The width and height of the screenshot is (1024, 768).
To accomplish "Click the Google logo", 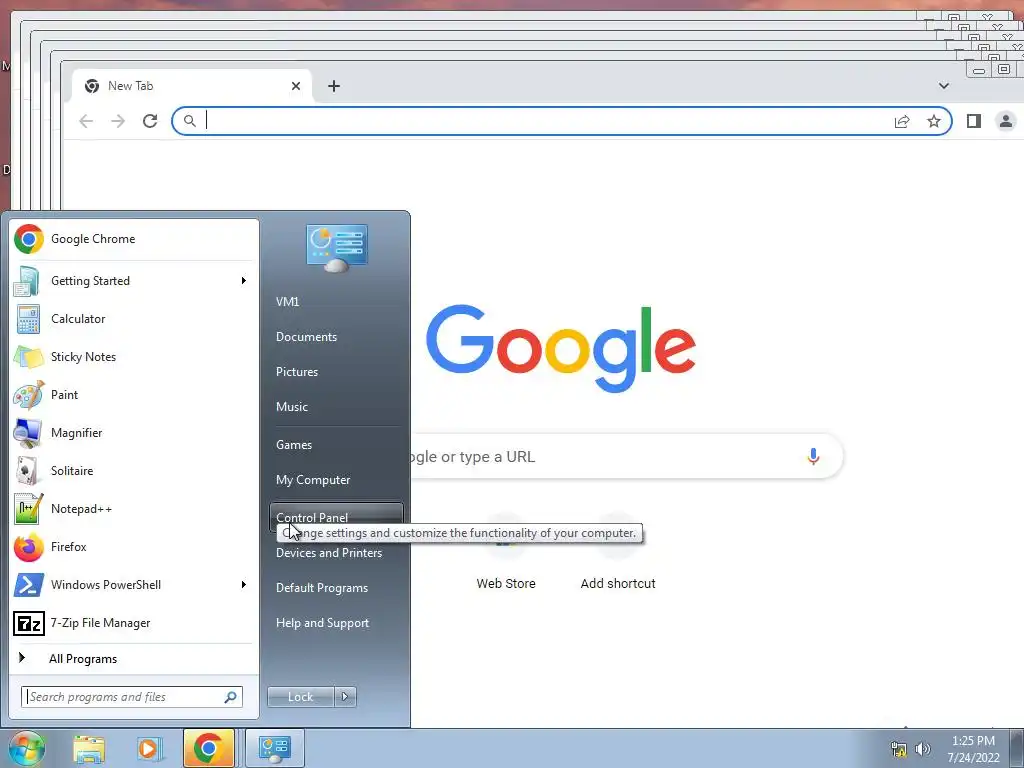I will (x=560, y=348).
